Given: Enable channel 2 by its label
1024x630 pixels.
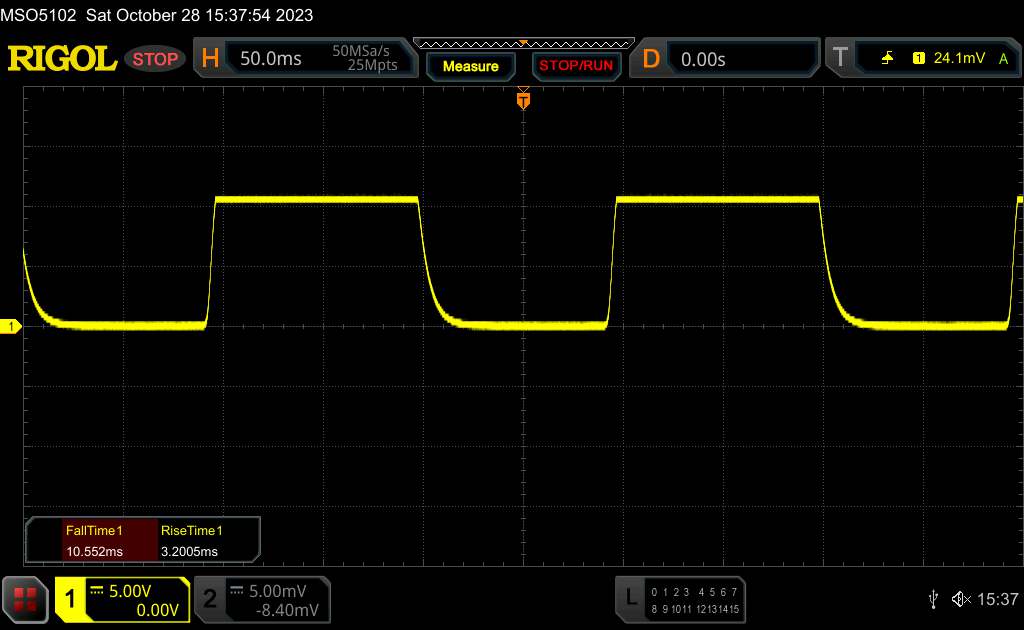Looking at the screenshot, I should 209,599.
